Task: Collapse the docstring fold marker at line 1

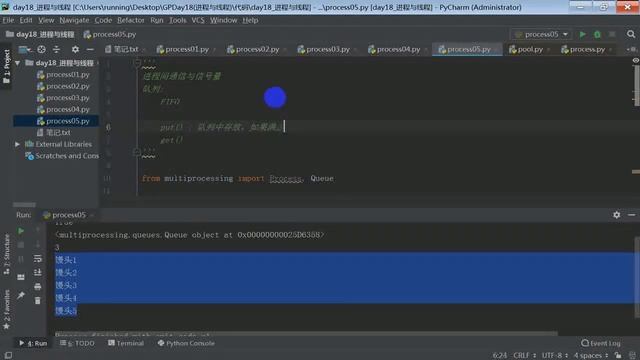Action: [x=137, y=63]
